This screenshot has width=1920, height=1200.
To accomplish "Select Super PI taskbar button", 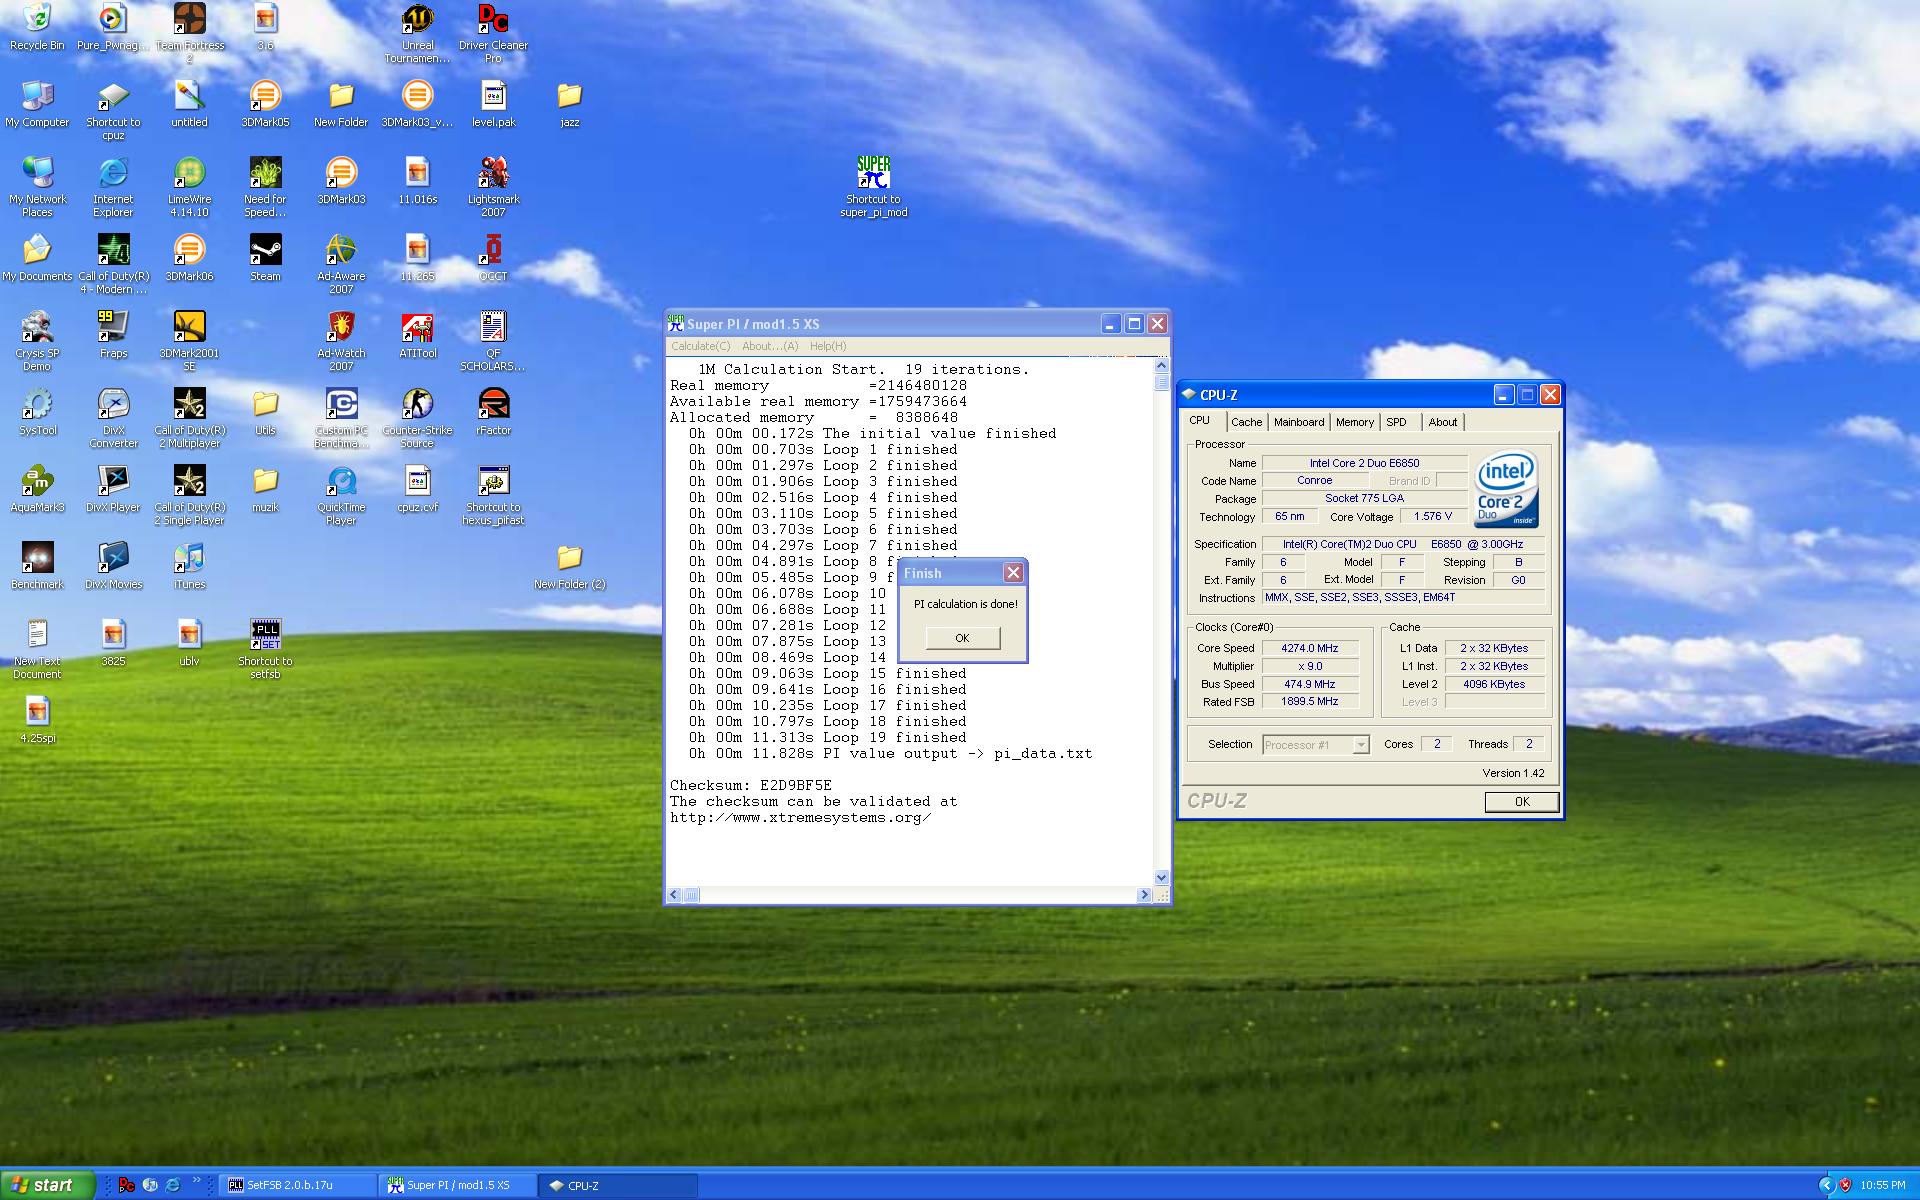I will pos(458,1185).
